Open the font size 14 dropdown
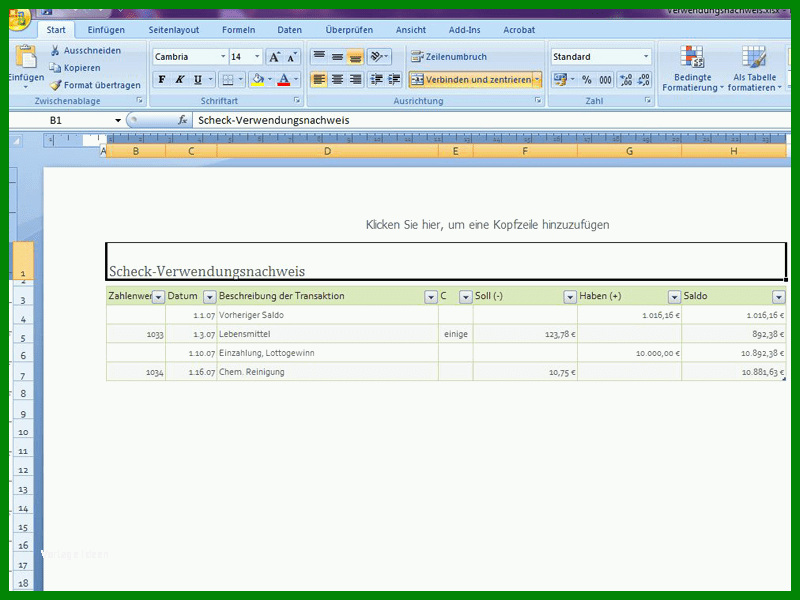 257,57
